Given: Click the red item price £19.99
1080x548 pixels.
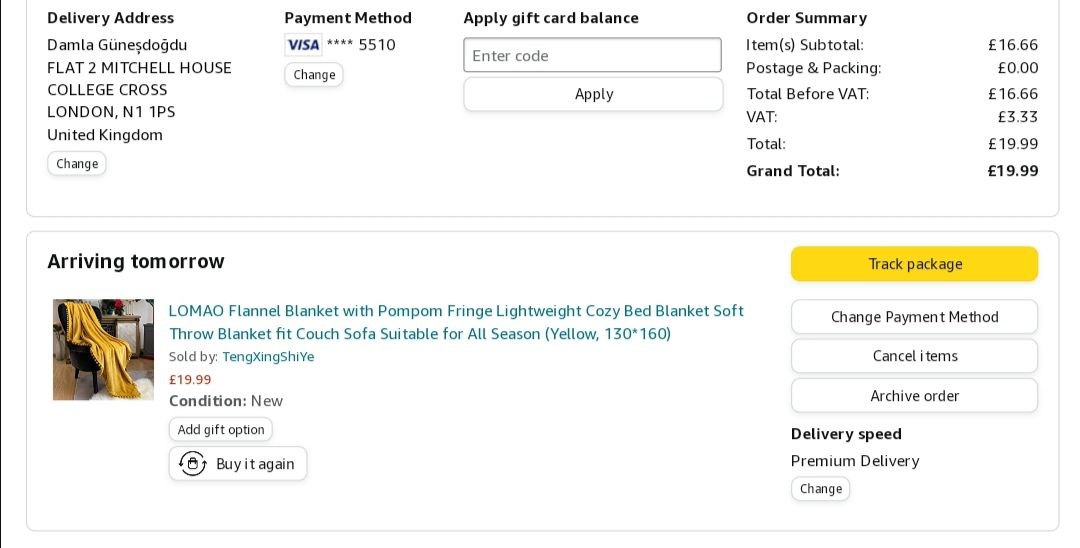Looking at the screenshot, I should pos(190,380).
